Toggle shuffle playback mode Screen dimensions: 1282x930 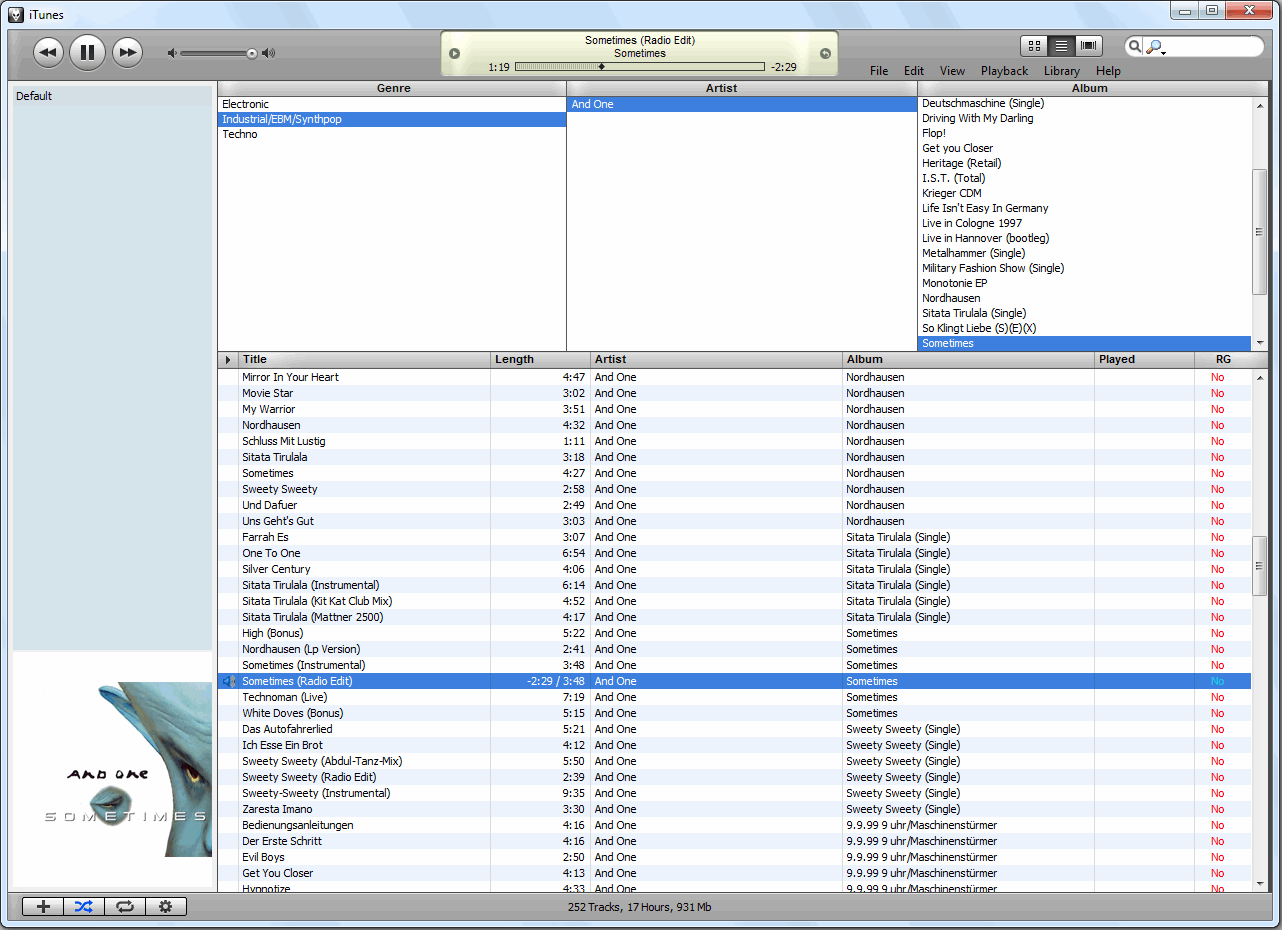84,907
